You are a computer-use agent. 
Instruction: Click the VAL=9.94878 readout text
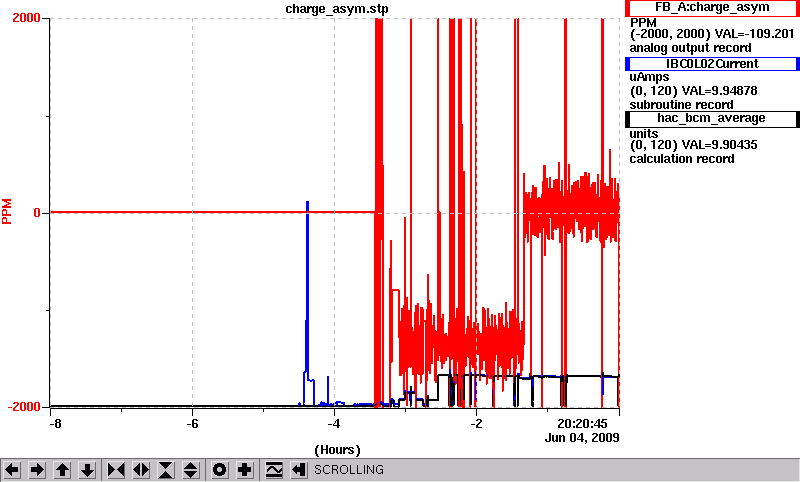click(x=719, y=91)
